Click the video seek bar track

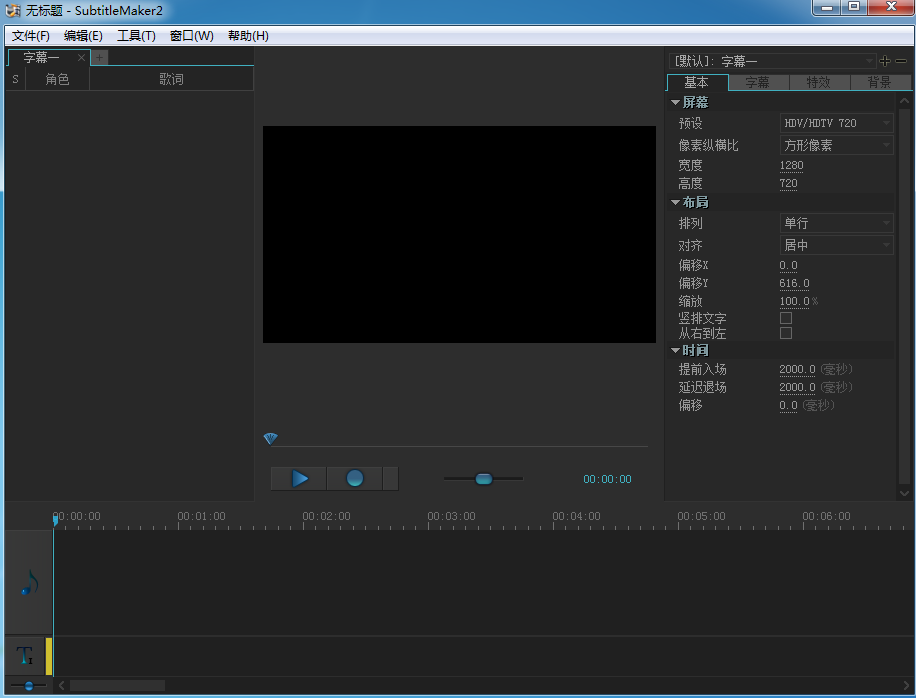coord(459,446)
